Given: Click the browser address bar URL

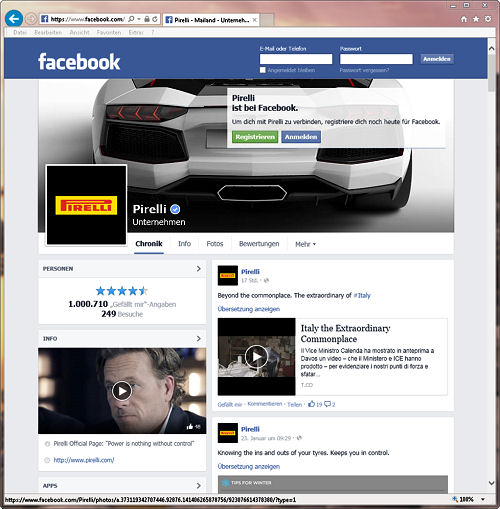Looking at the screenshot, I should point(88,19).
